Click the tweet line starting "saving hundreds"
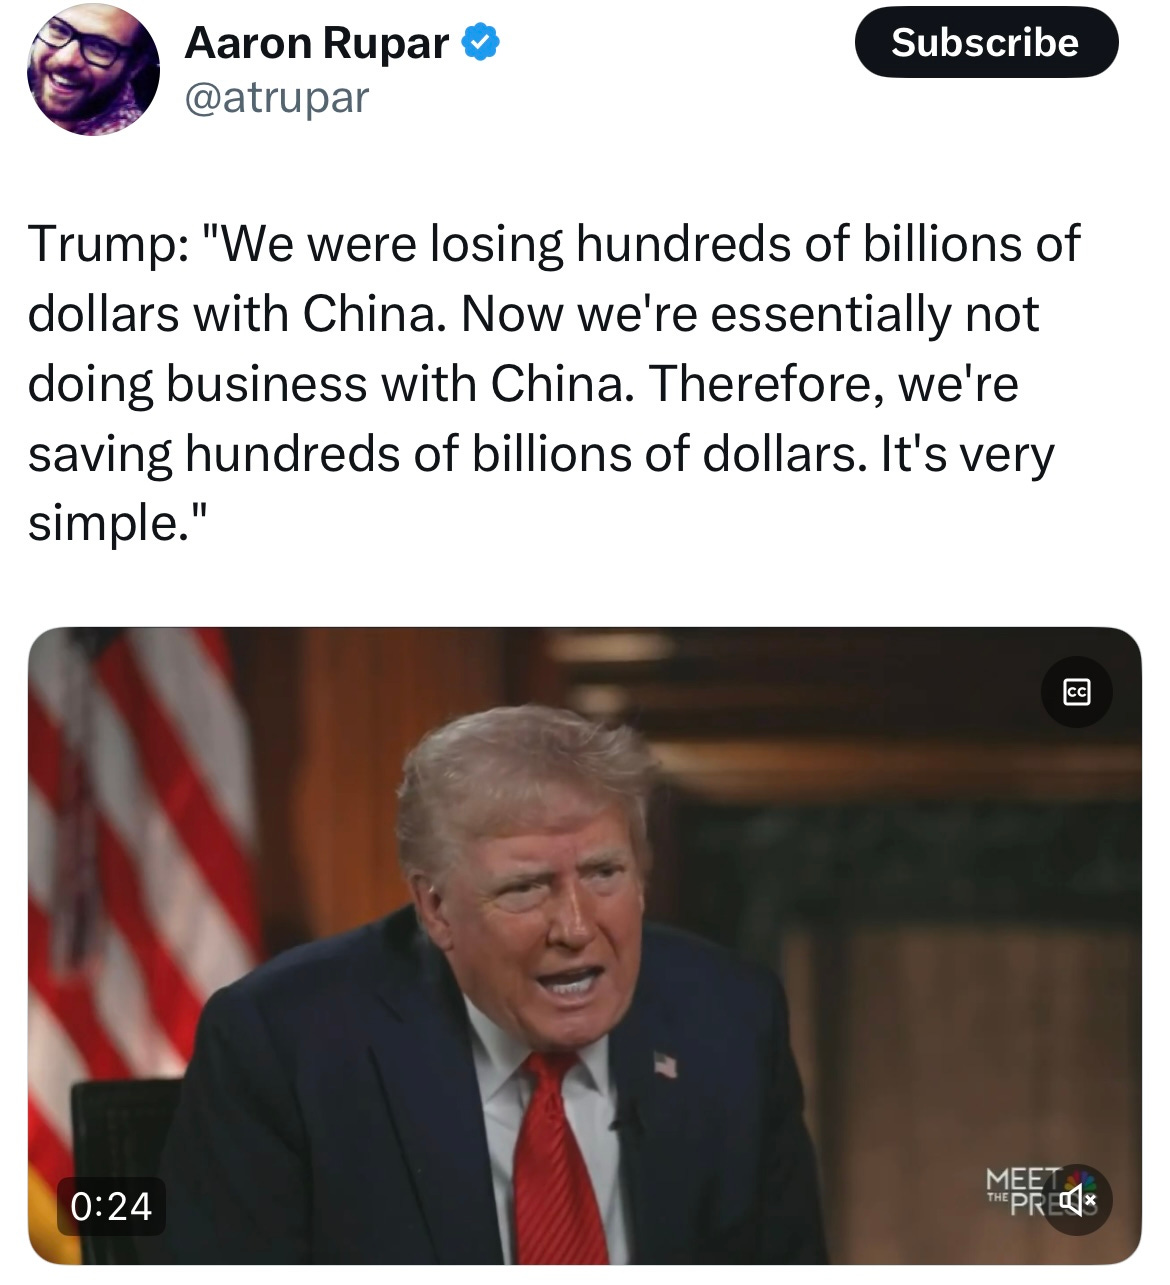This screenshot has height=1285, width=1170. point(541,454)
